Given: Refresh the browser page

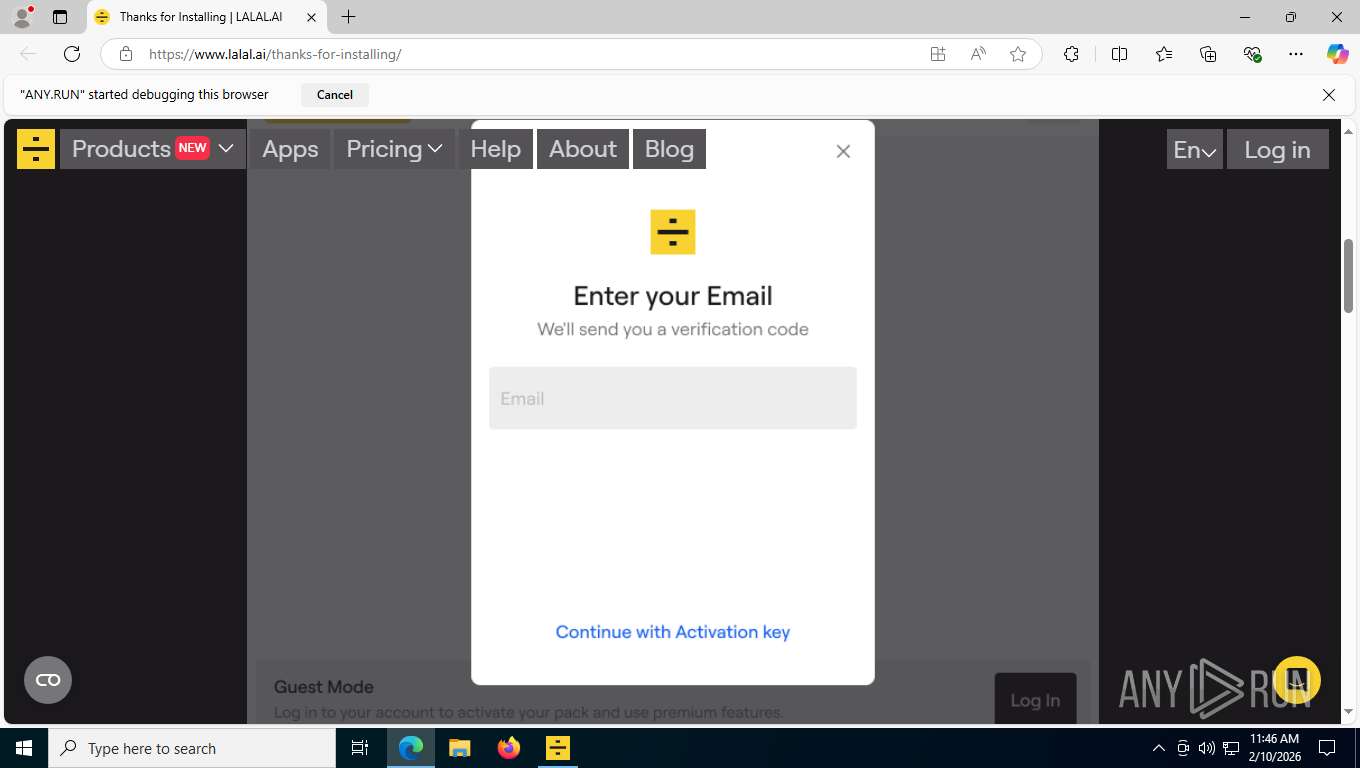Looking at the screenshot, I should tap(72, 54).
